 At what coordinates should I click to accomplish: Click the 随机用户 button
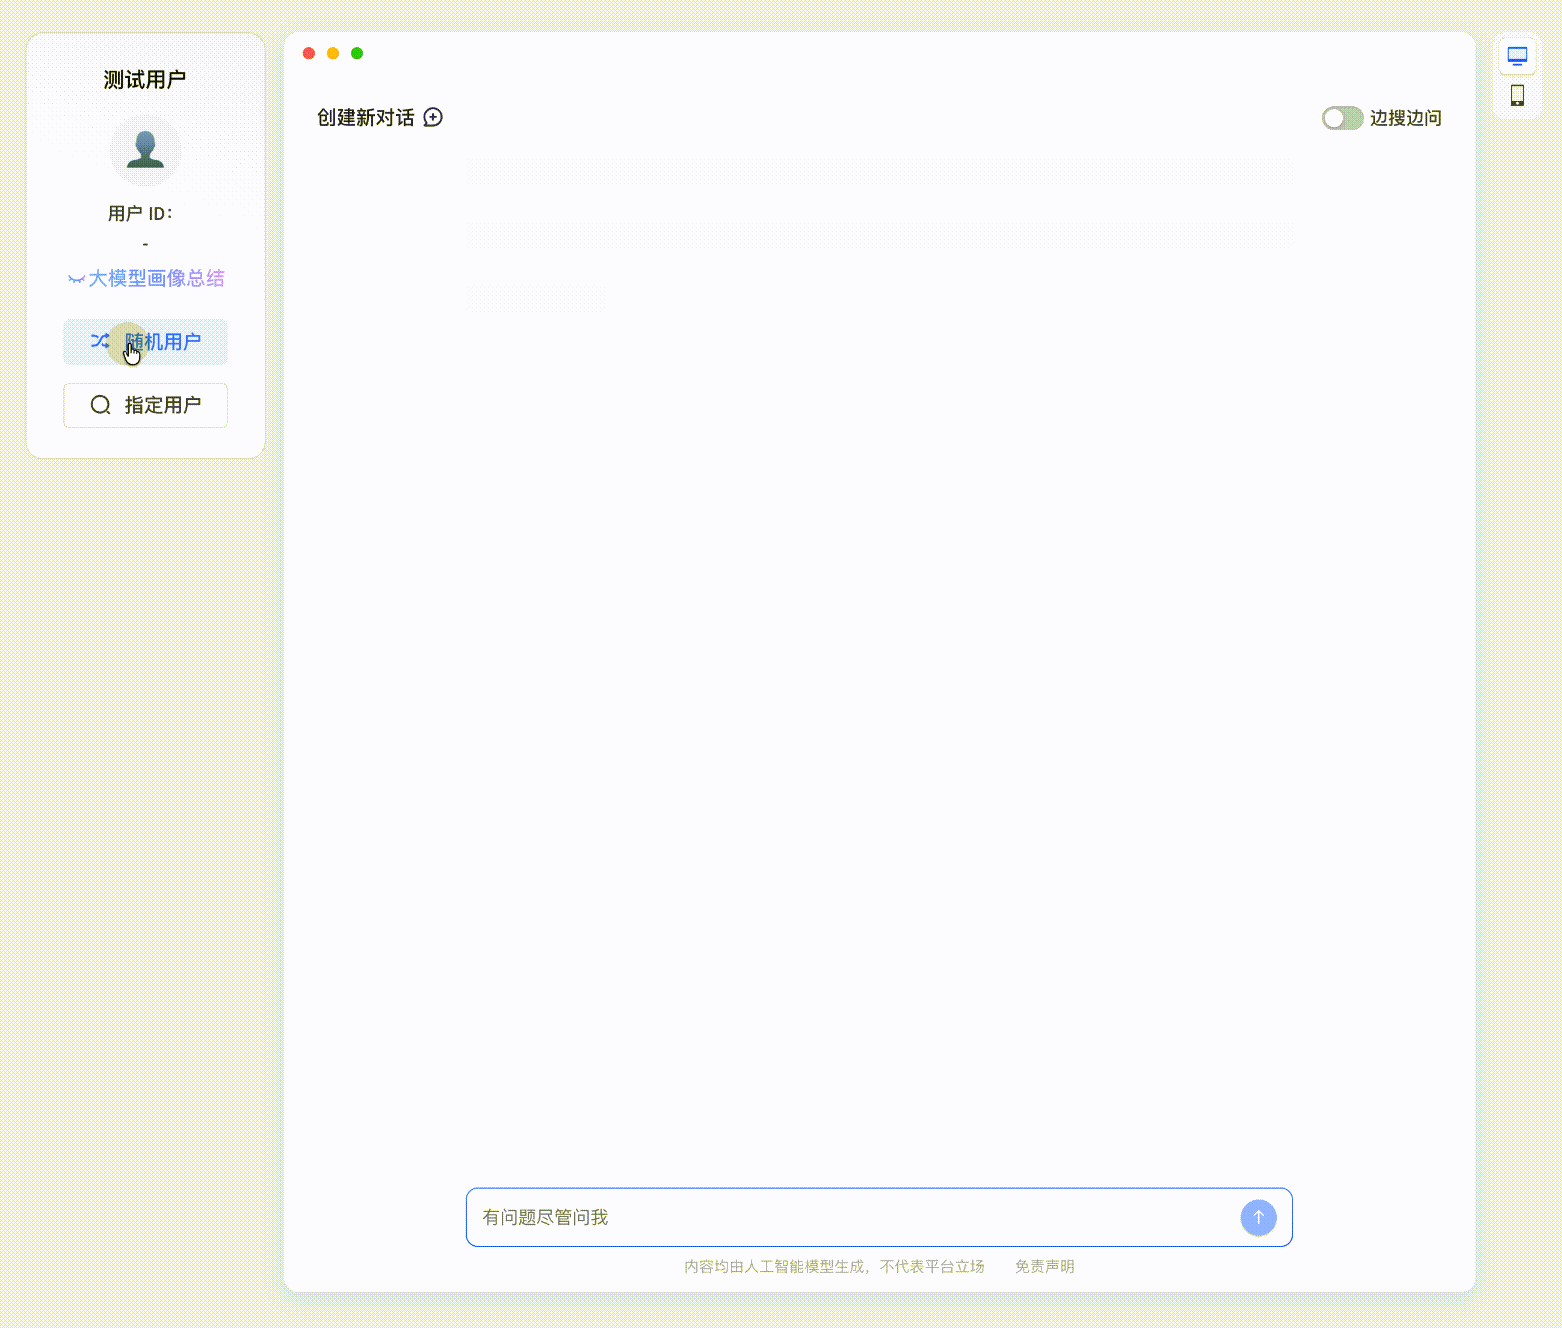[x=145, y=342]
